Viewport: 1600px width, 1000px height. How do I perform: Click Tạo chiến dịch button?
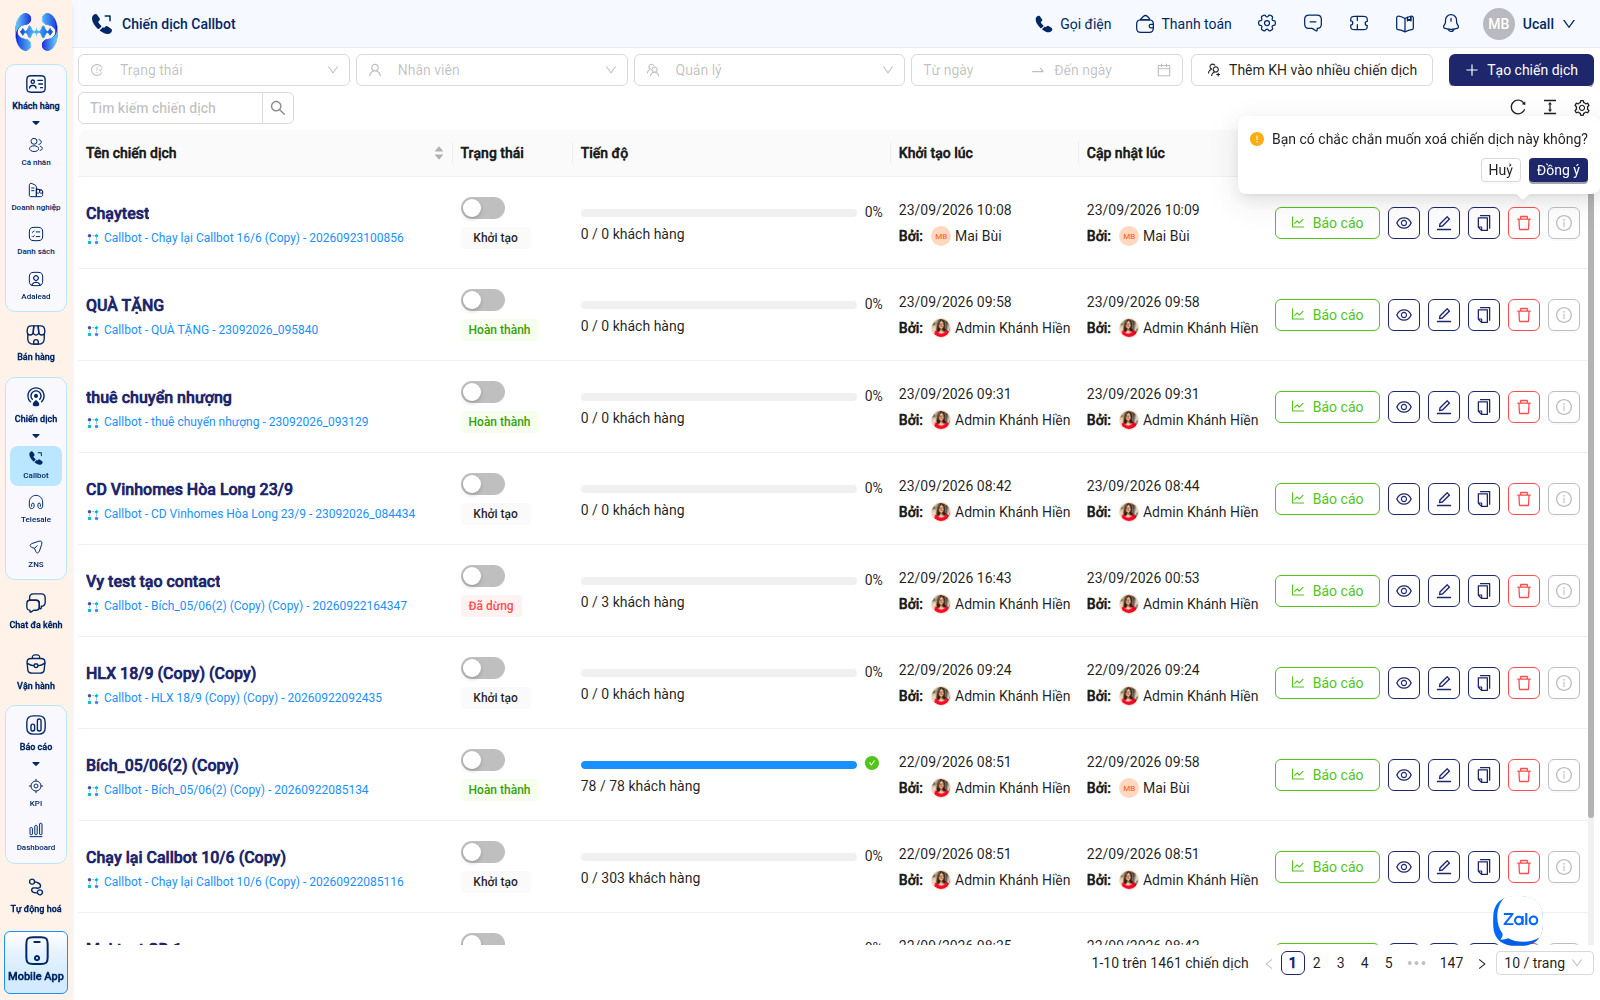[x=1521, y=70]
